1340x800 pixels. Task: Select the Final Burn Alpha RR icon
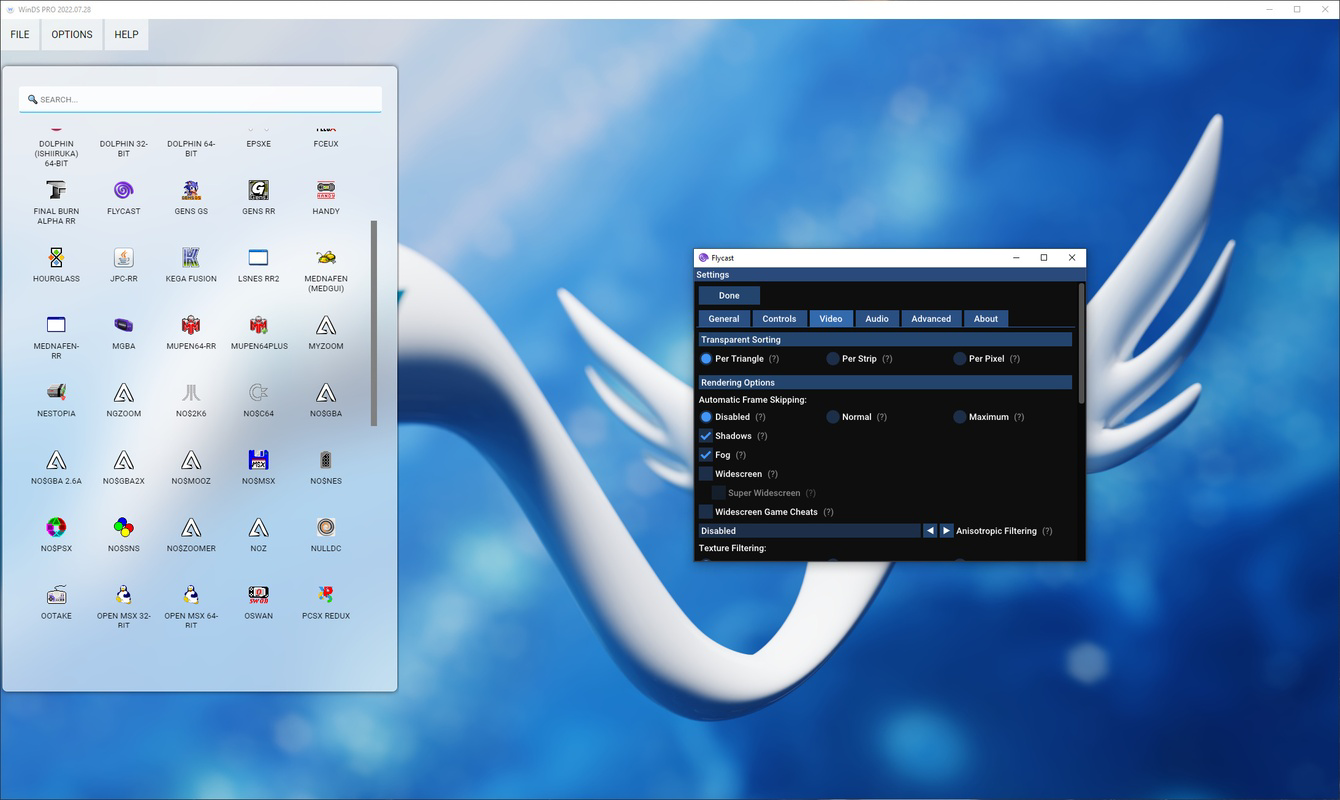(x=56, y=190)
